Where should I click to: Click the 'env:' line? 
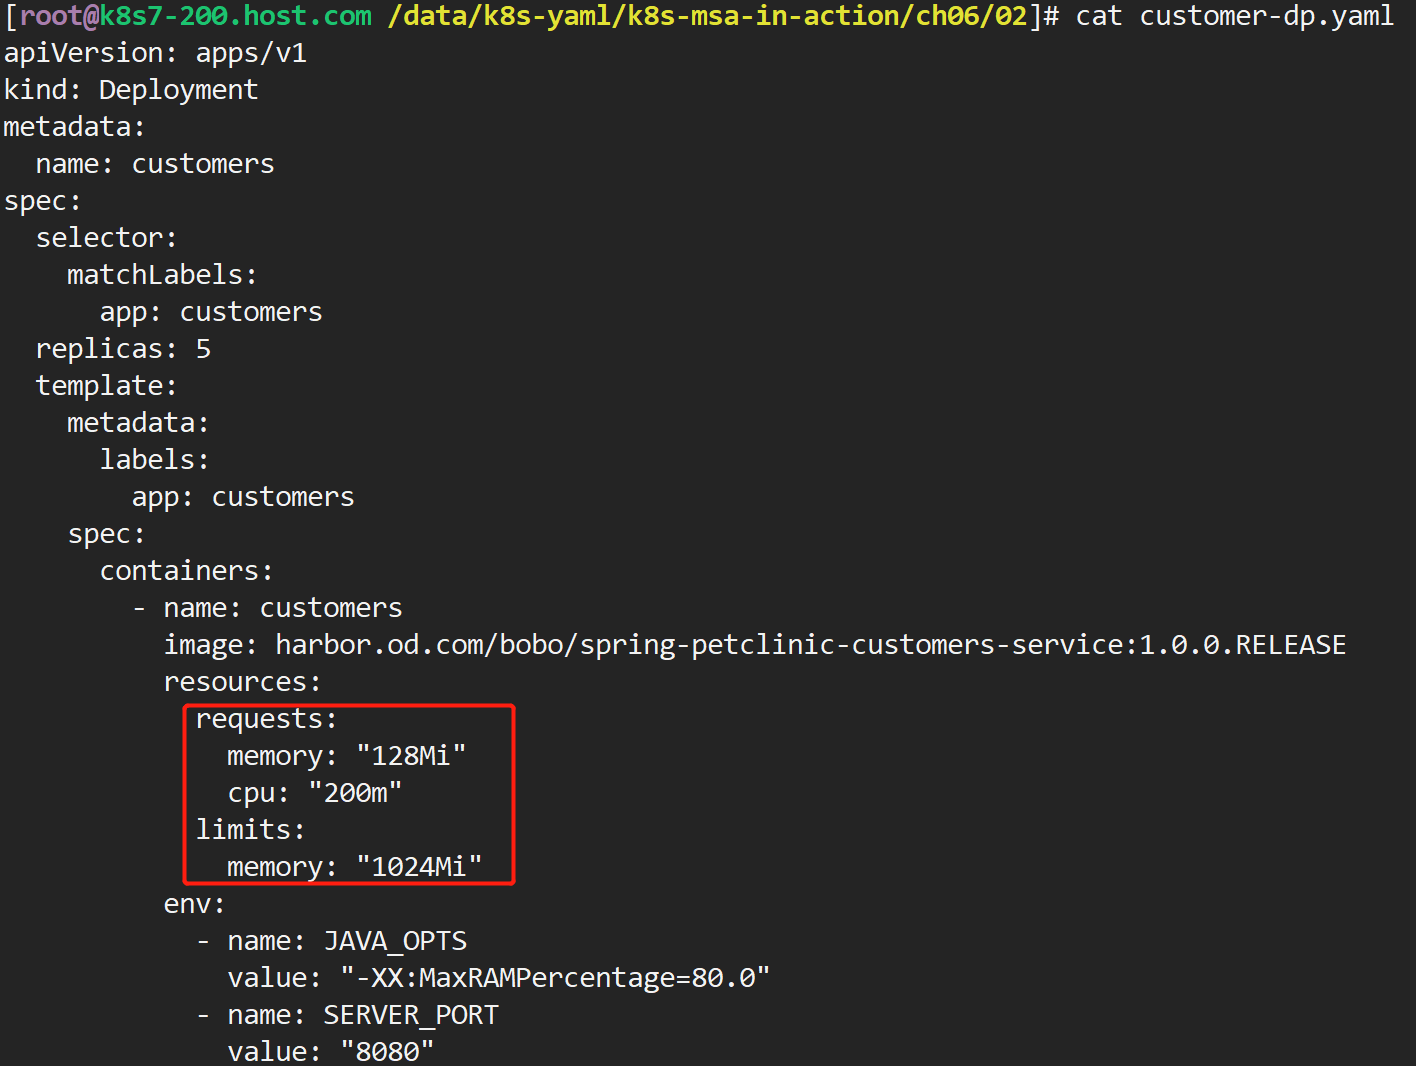coord(195,904)
